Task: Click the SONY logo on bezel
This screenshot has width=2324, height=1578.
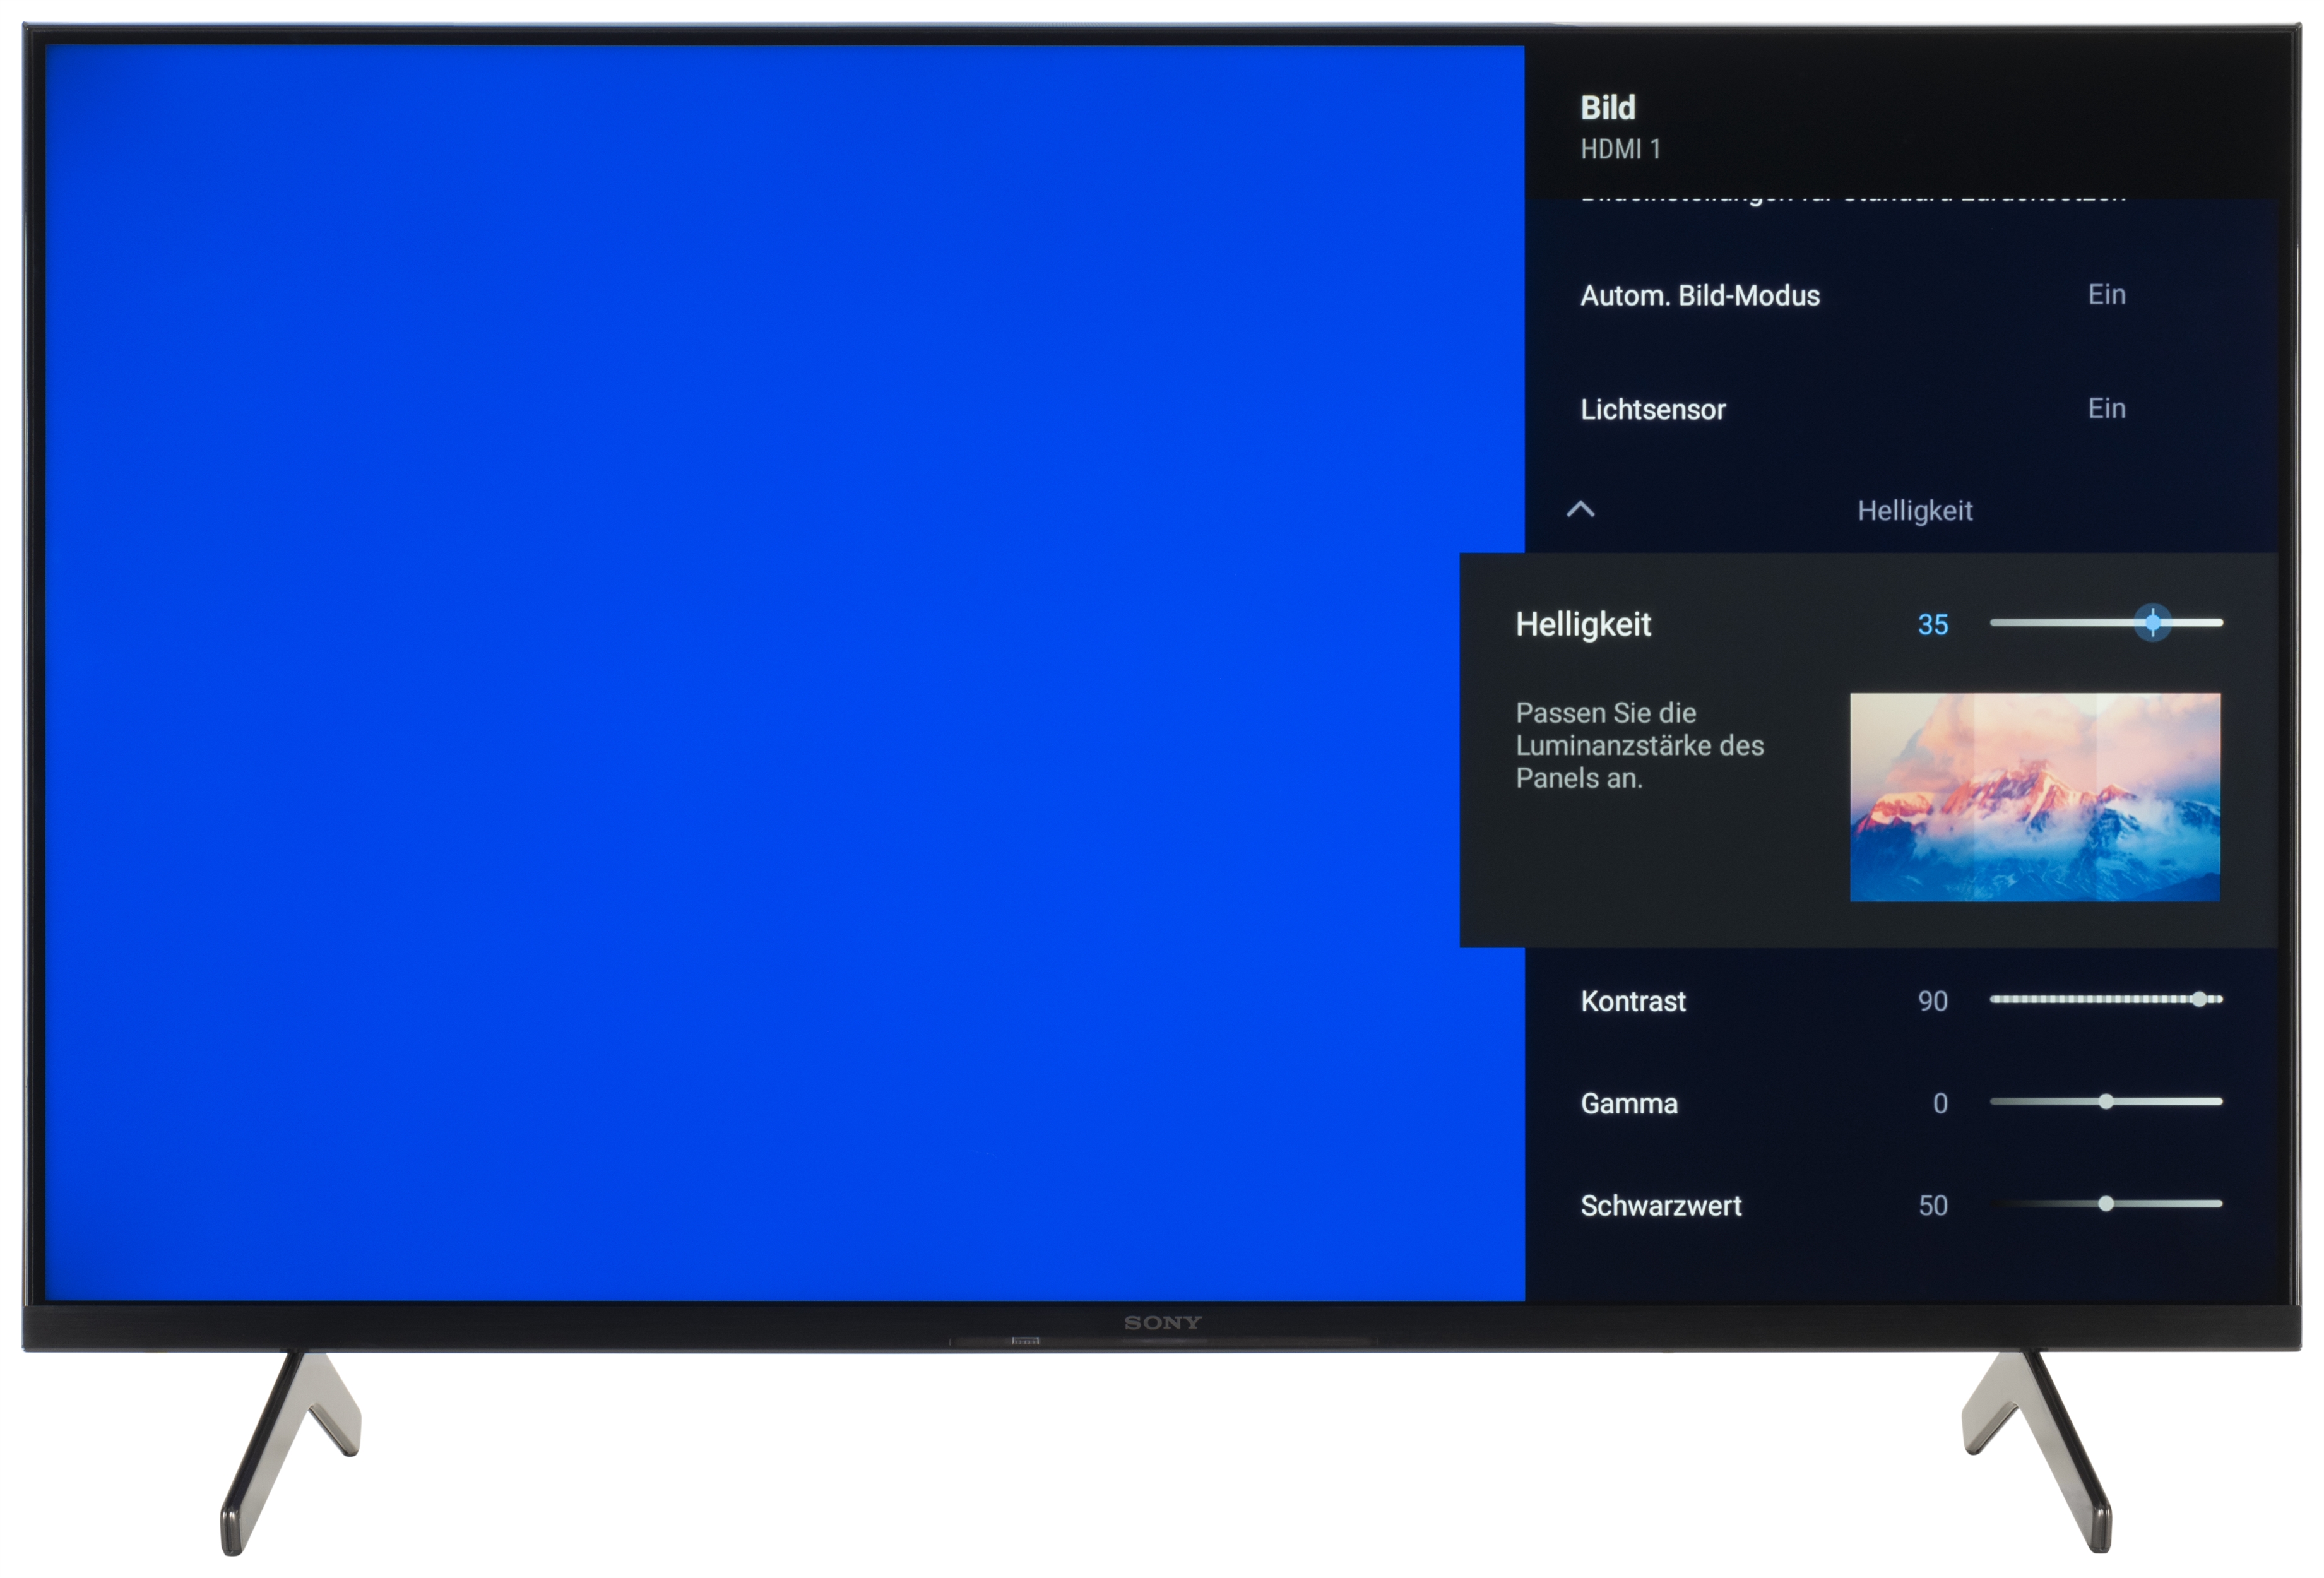Action: pyautogui.click(x=1162, y=1323)
